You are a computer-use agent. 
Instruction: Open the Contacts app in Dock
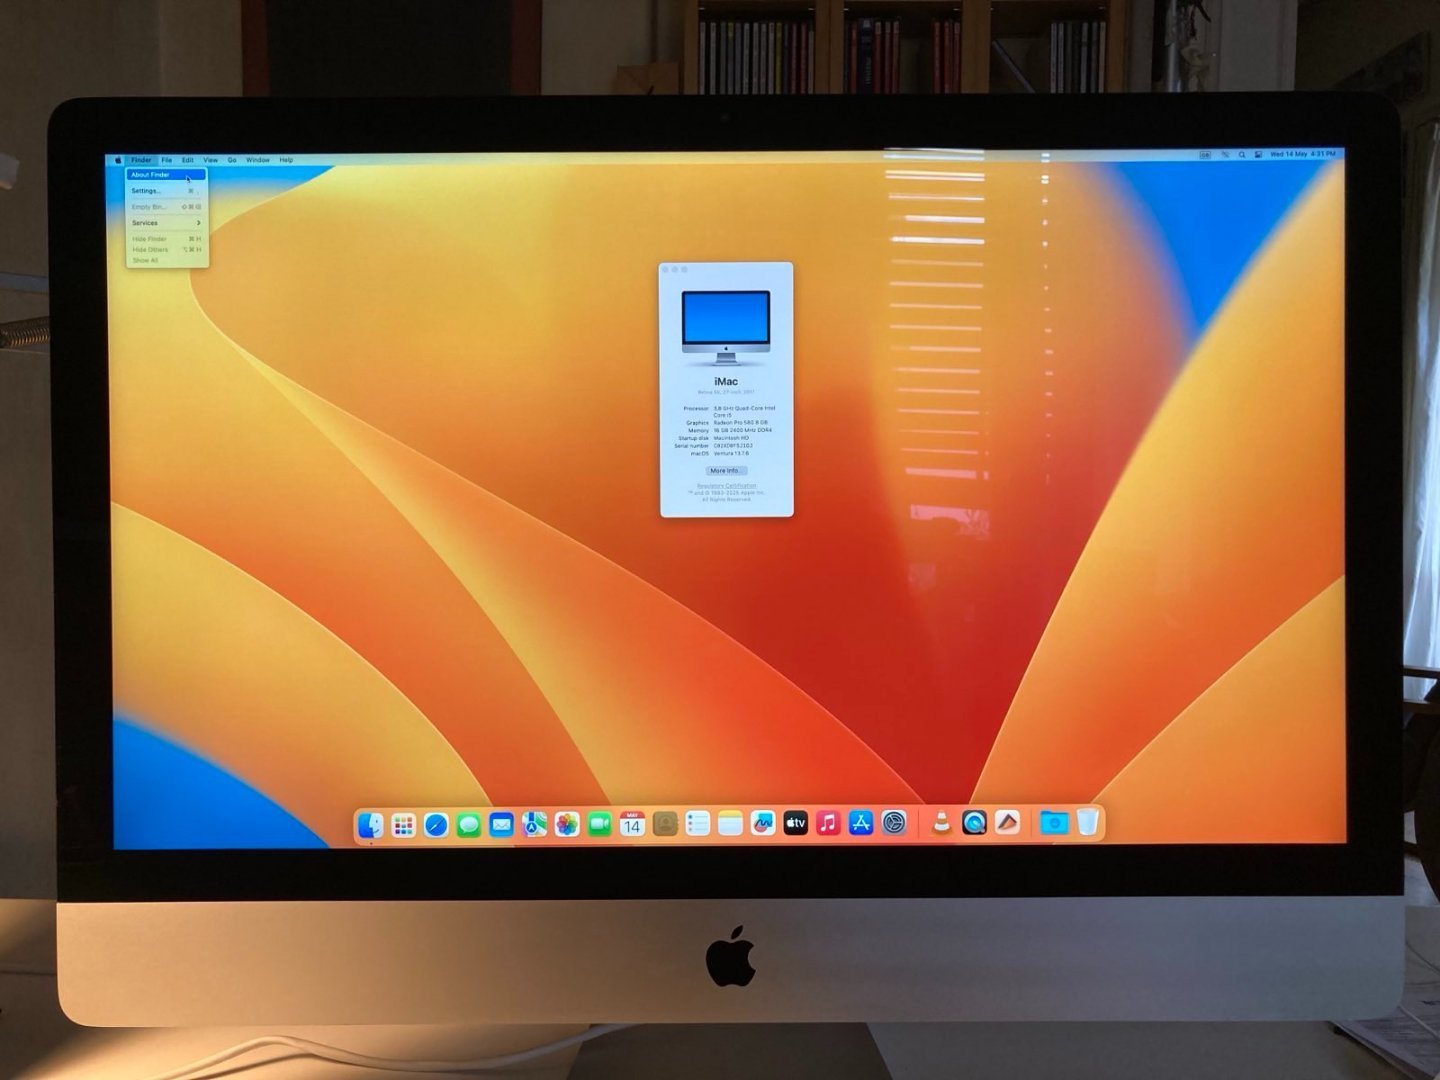(665, 824)
